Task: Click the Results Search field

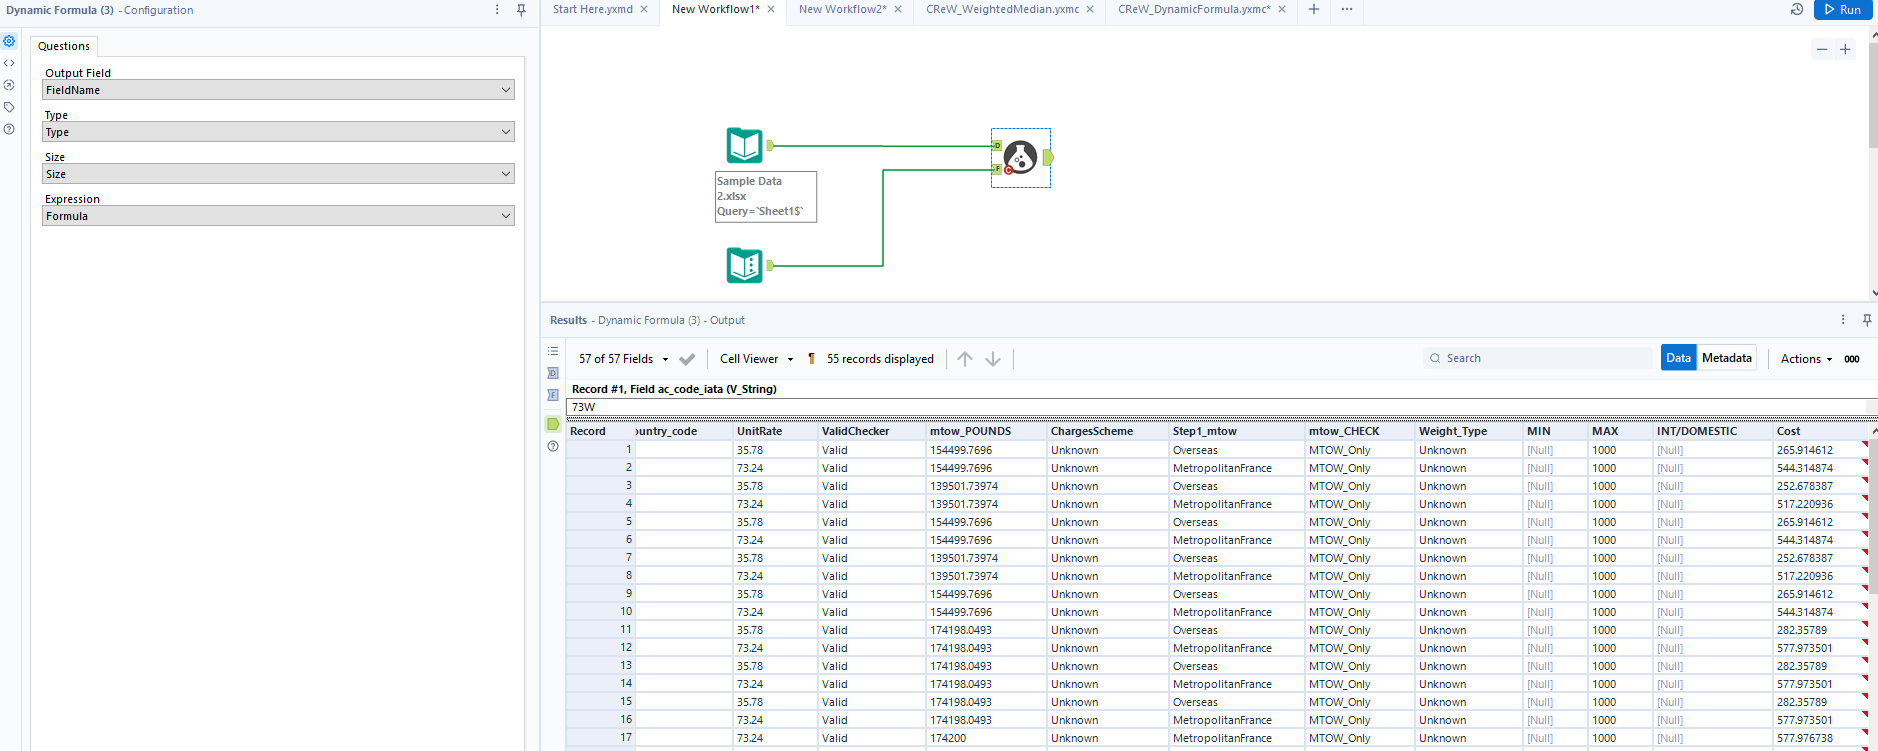Action: 1540,358
